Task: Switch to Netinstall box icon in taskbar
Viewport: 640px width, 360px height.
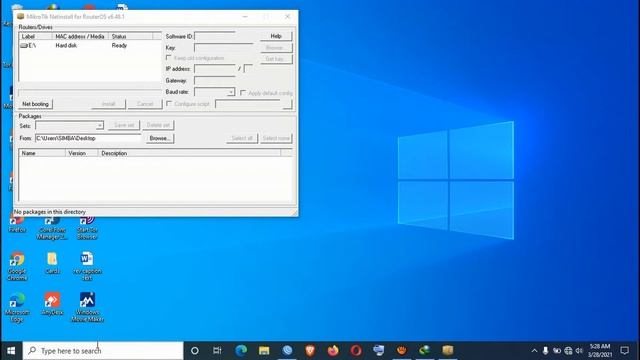Action: 448,351
